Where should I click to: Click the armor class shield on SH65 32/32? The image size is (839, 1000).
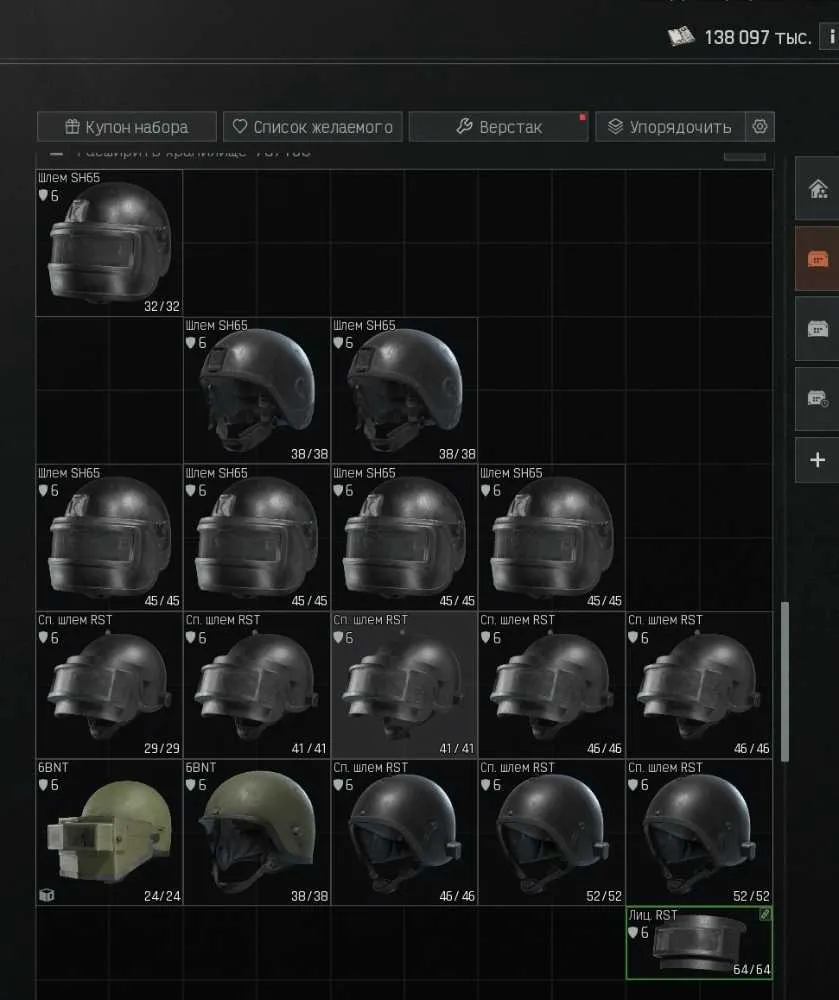click(x=43, y=195)
